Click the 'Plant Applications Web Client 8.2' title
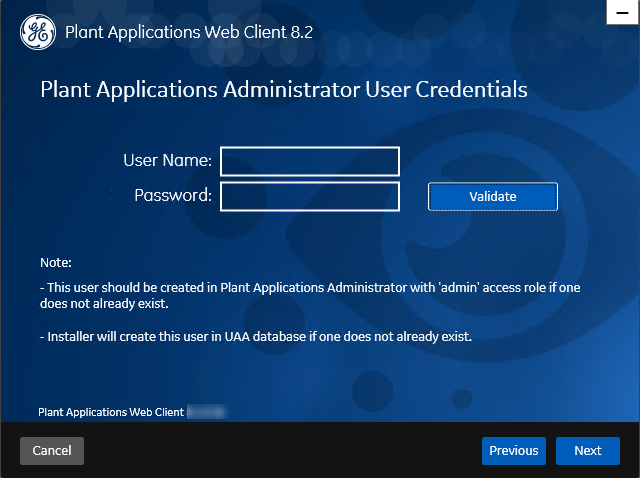 pos(189,32)
